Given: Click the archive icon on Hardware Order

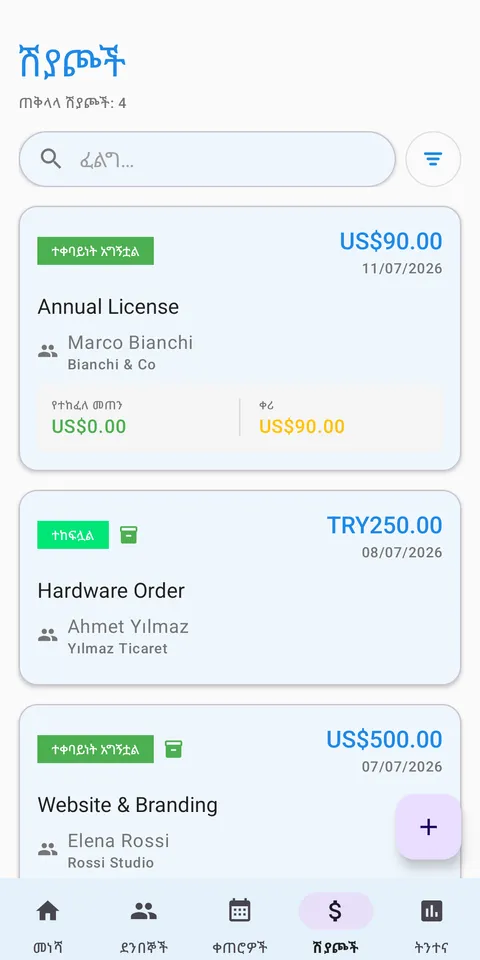Looking at the screenshot, I should pyautogui.click(x=129, y=534).
